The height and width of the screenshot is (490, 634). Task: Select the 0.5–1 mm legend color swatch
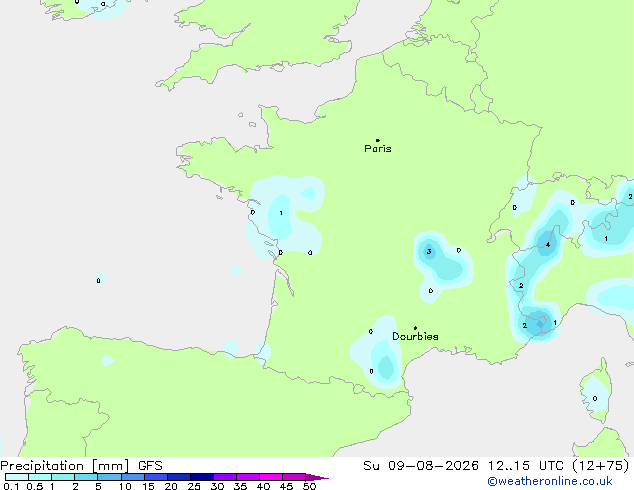(x=40, y=477)
